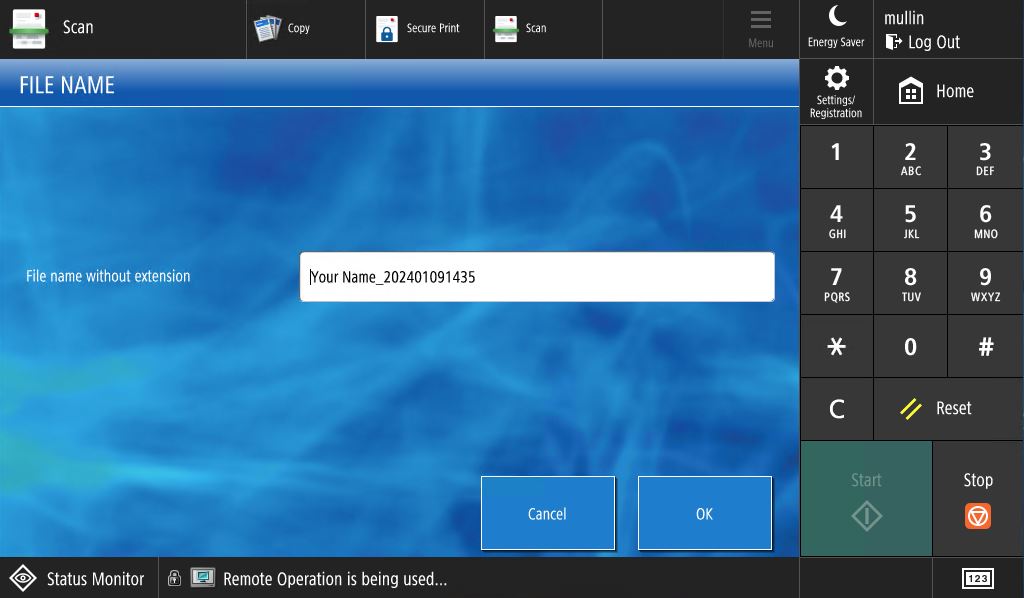Tap the asterisk key
Viewport: 1024px width, 598px height.
point(837,346)
